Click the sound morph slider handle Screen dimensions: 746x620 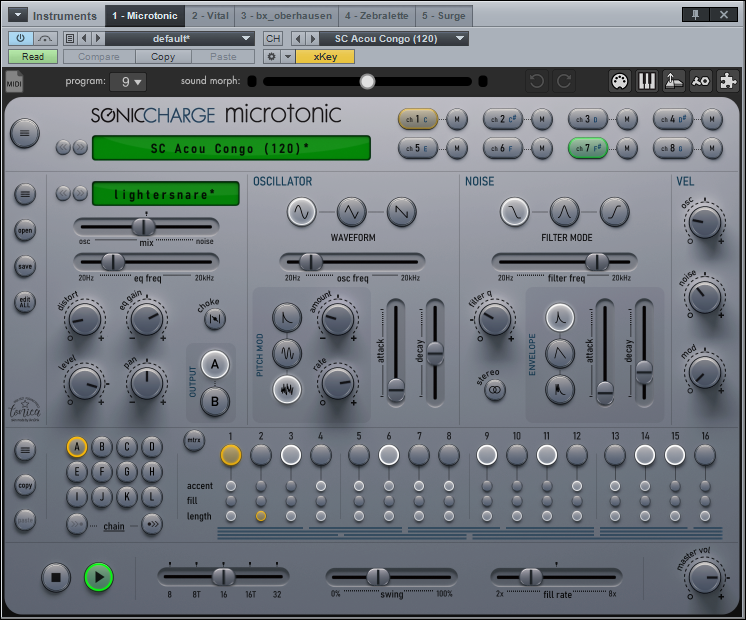(x=367, y=81)
